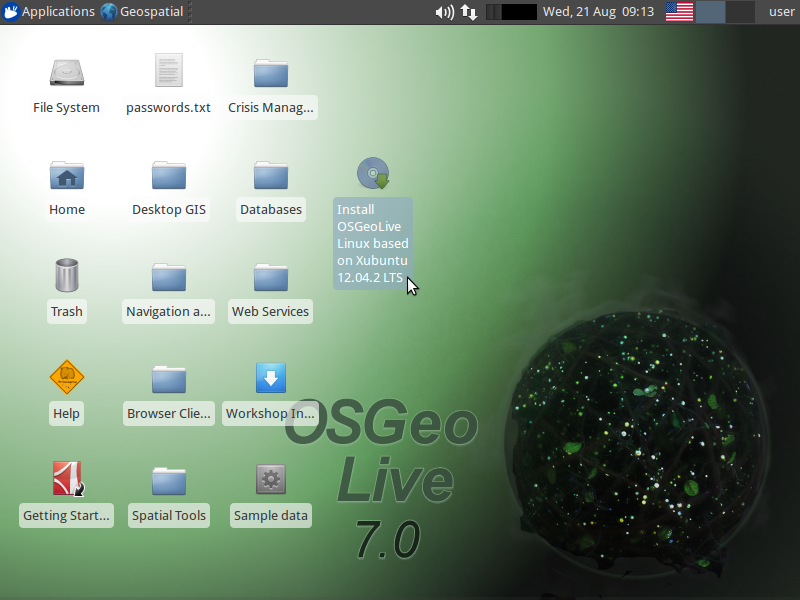Click the volume speaker icon

(x=444, y=12)
